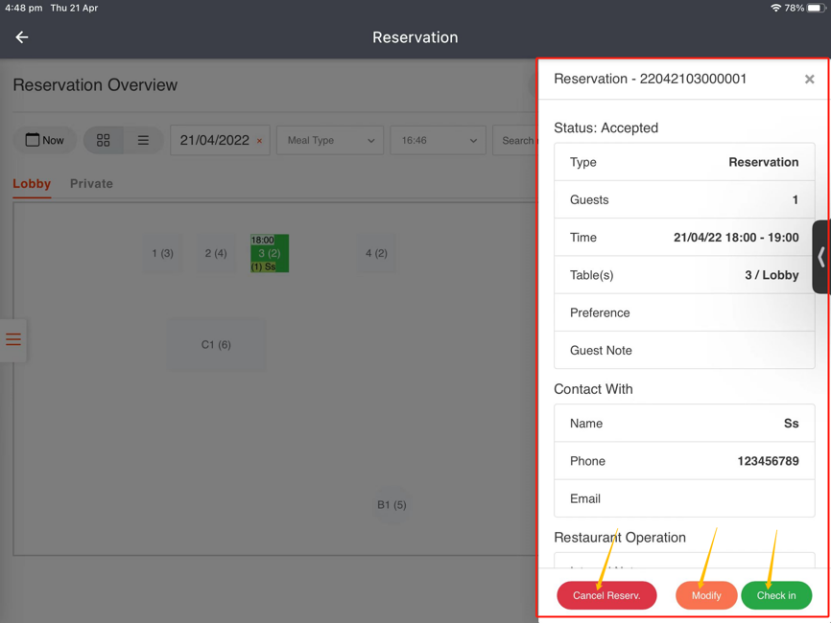The image size is (831, 623).
Task: Select the Lobby tab
Action: click(31, 184)
